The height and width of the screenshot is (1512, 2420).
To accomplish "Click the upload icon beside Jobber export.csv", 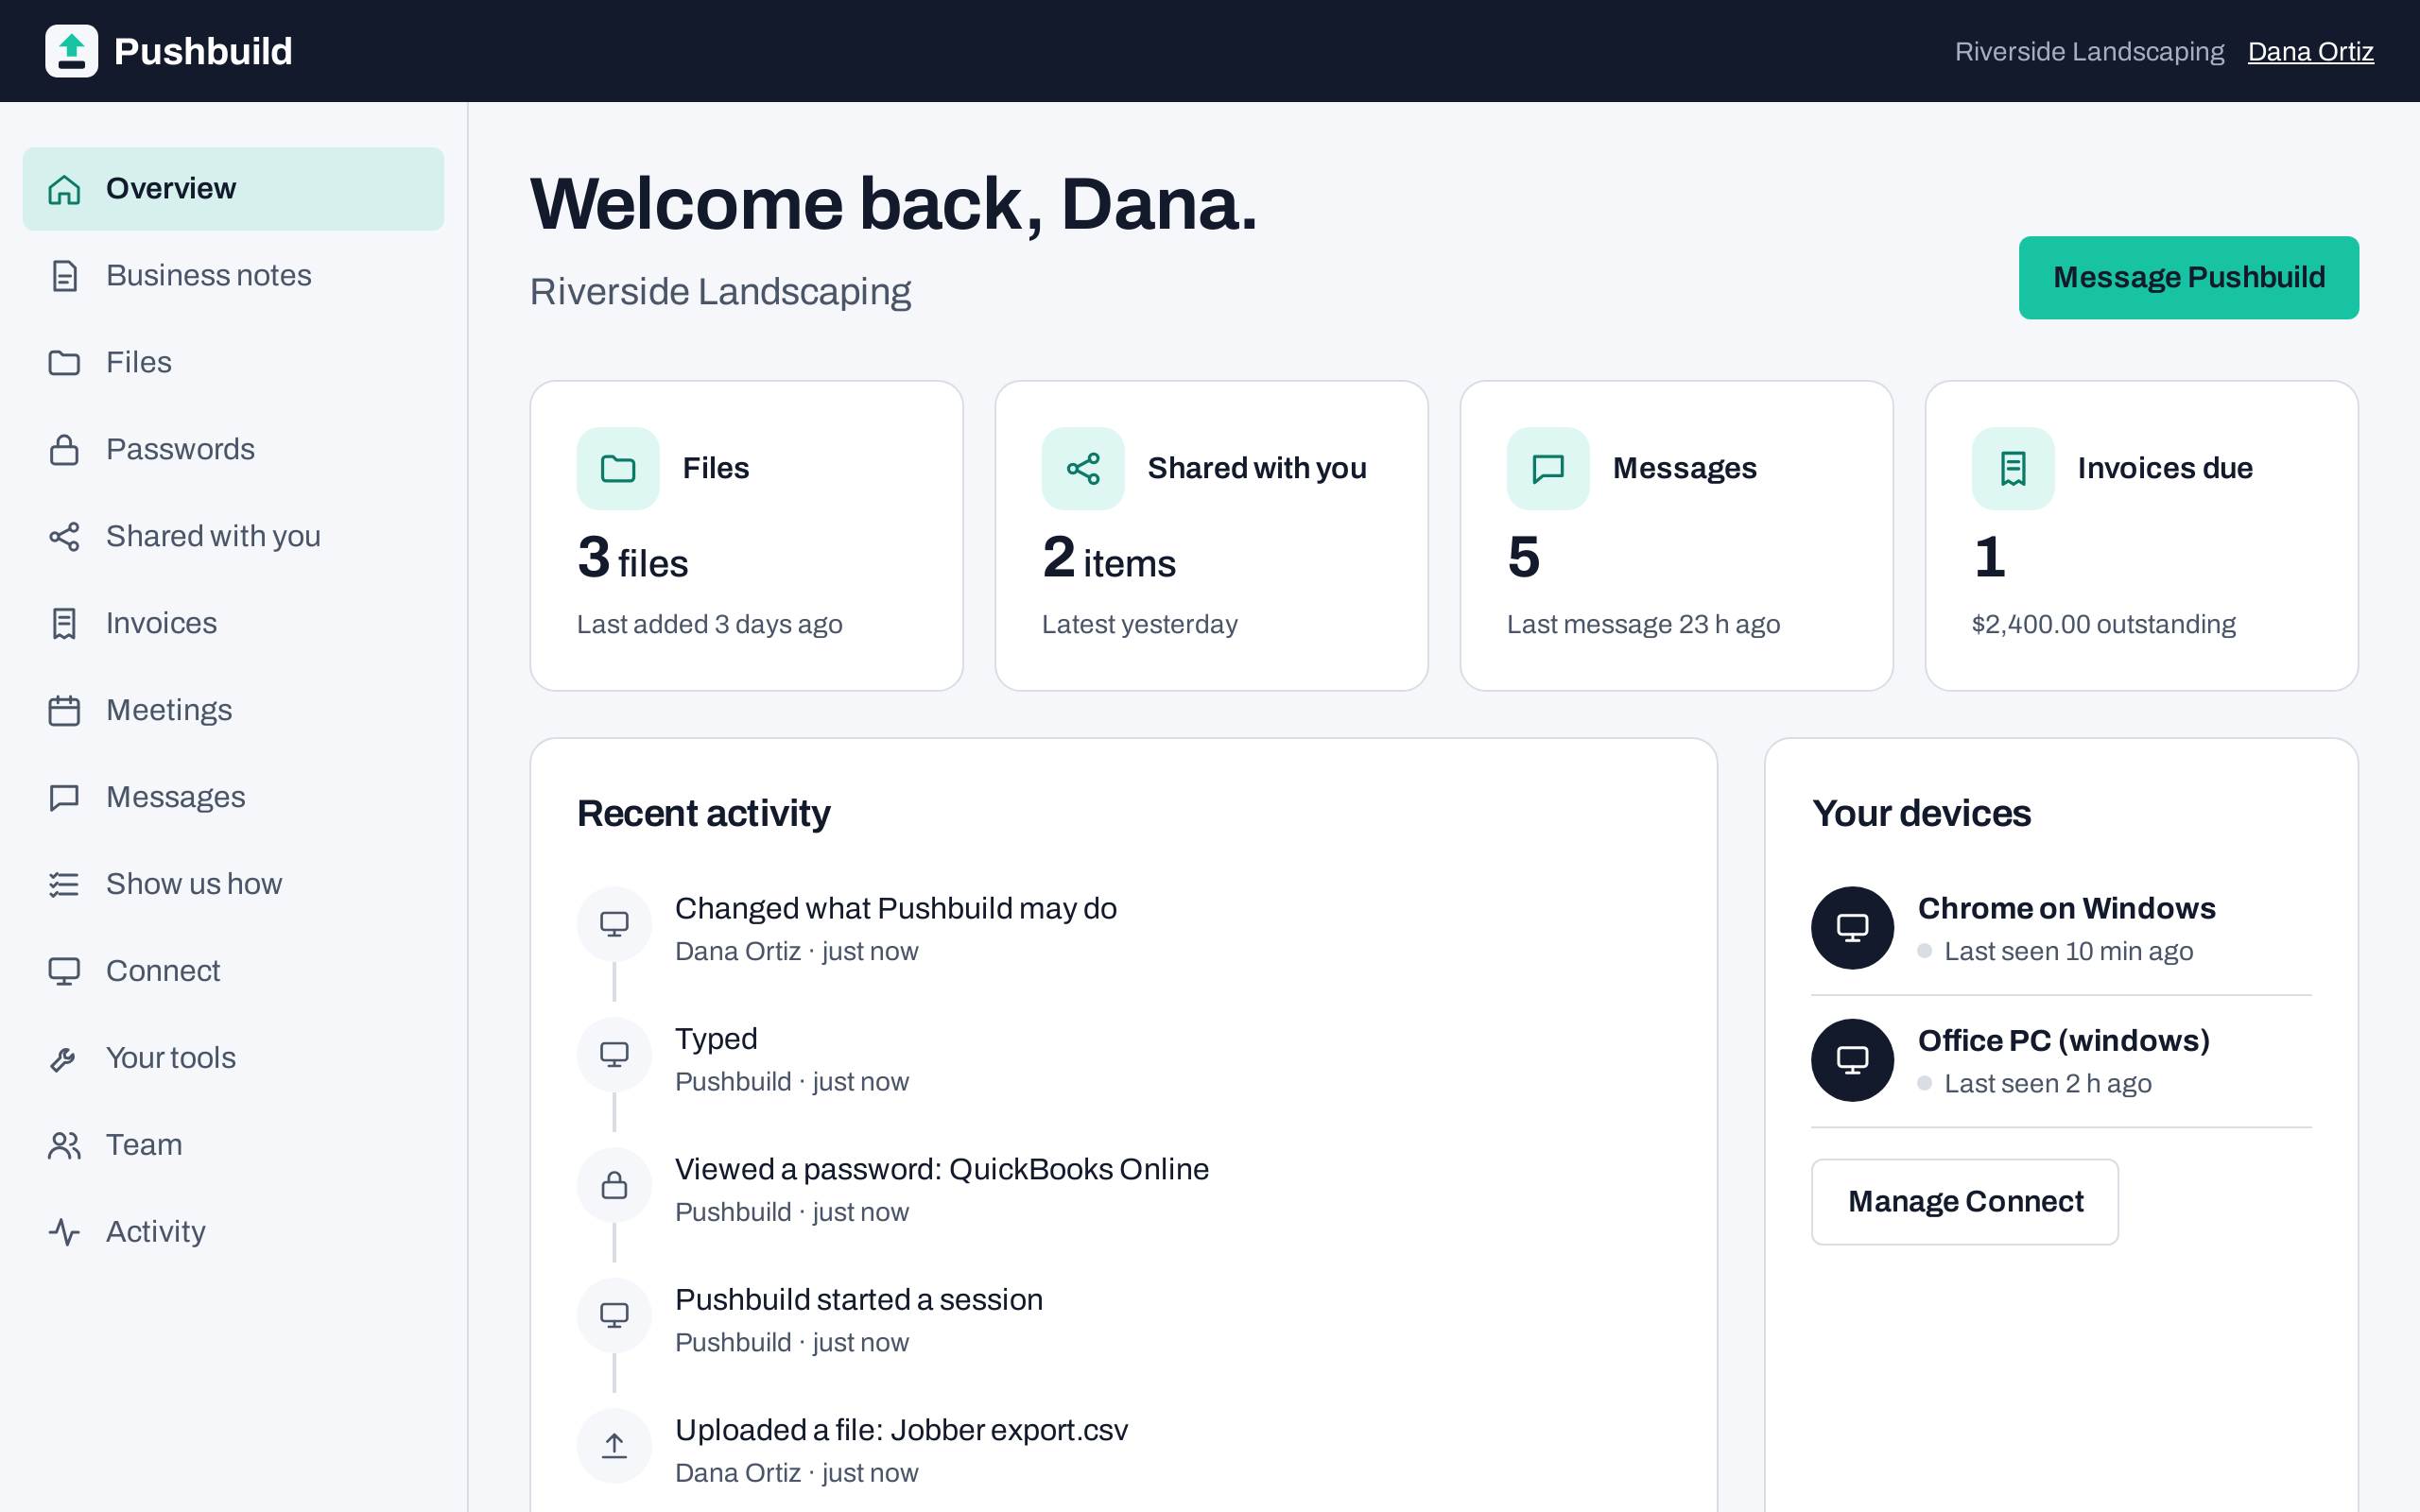I will click(x=614, y=1446).
